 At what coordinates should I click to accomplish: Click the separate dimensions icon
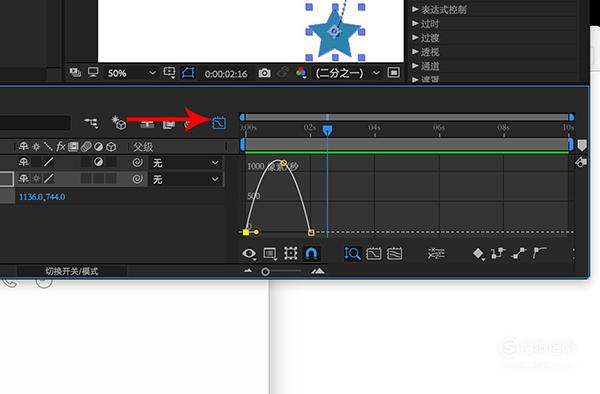[x=436, y=253]
